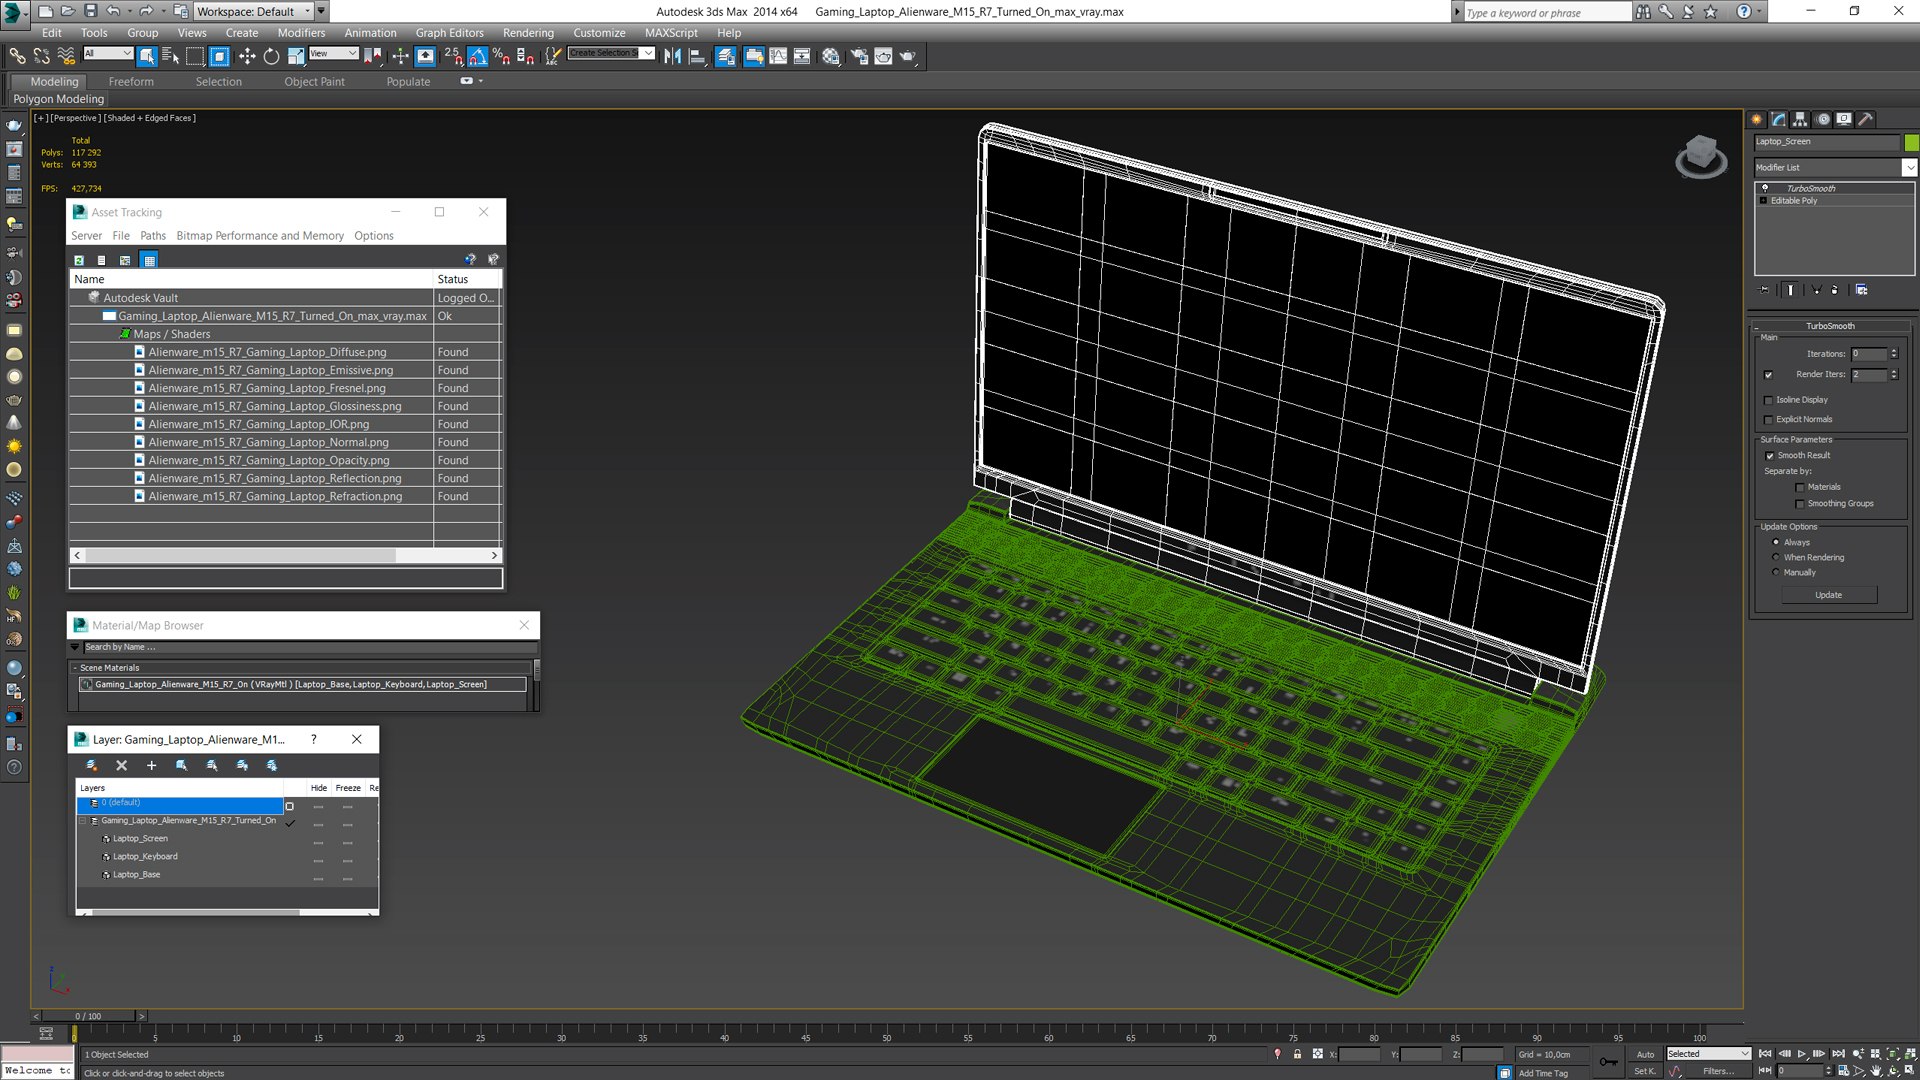This screenshot has width=1920, height=1080.
Task: Open reference coordinate system View dropdown
Action: click(333, 53)
